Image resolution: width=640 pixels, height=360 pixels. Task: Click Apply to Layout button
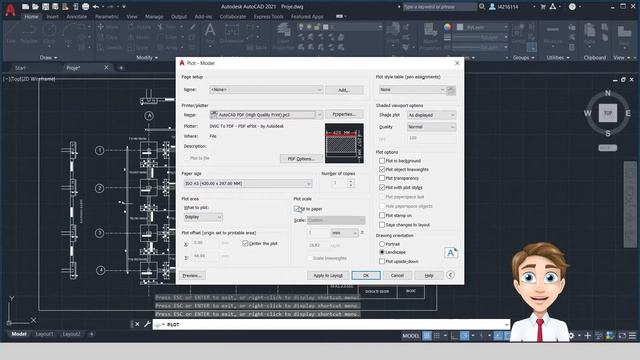(328, 276)
